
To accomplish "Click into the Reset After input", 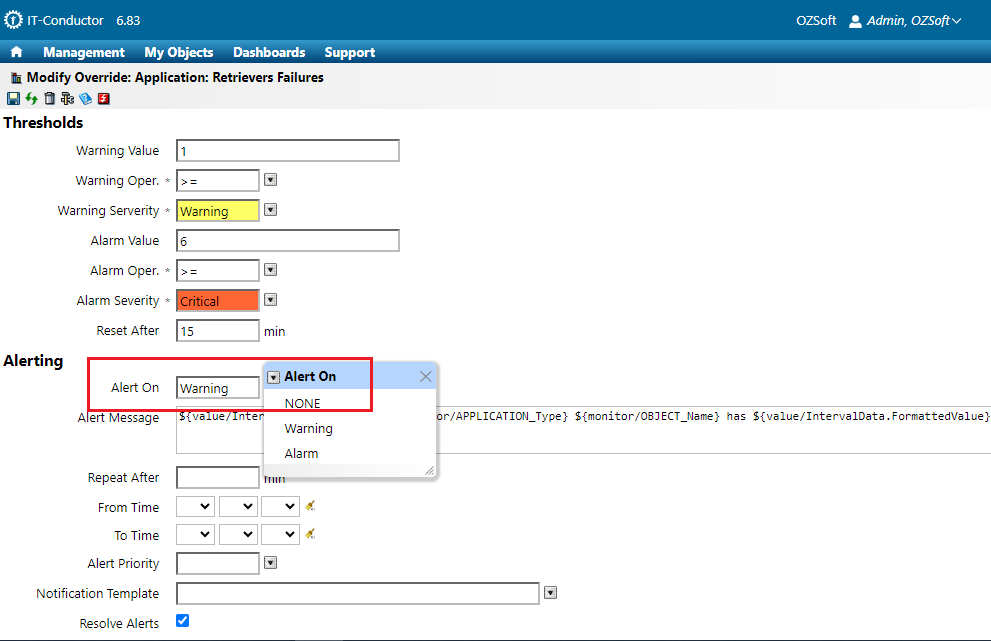I will (217, 331).
